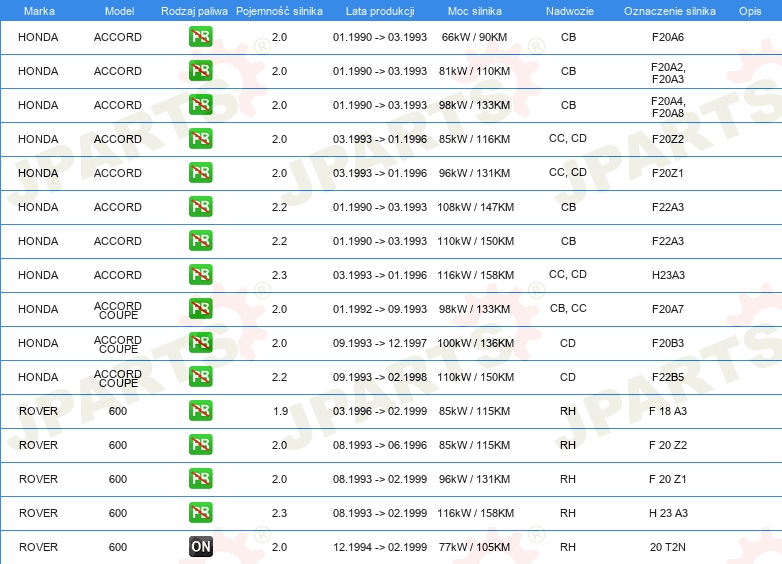Select the engine code F20Z1 cell
Screen dimensions: 782x564
(667, 173)
